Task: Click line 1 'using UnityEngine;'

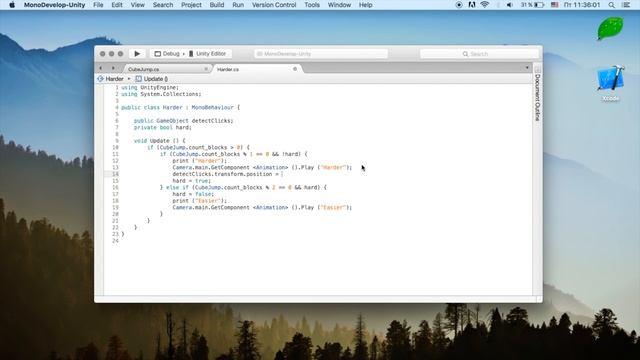Action: (150, 87)
